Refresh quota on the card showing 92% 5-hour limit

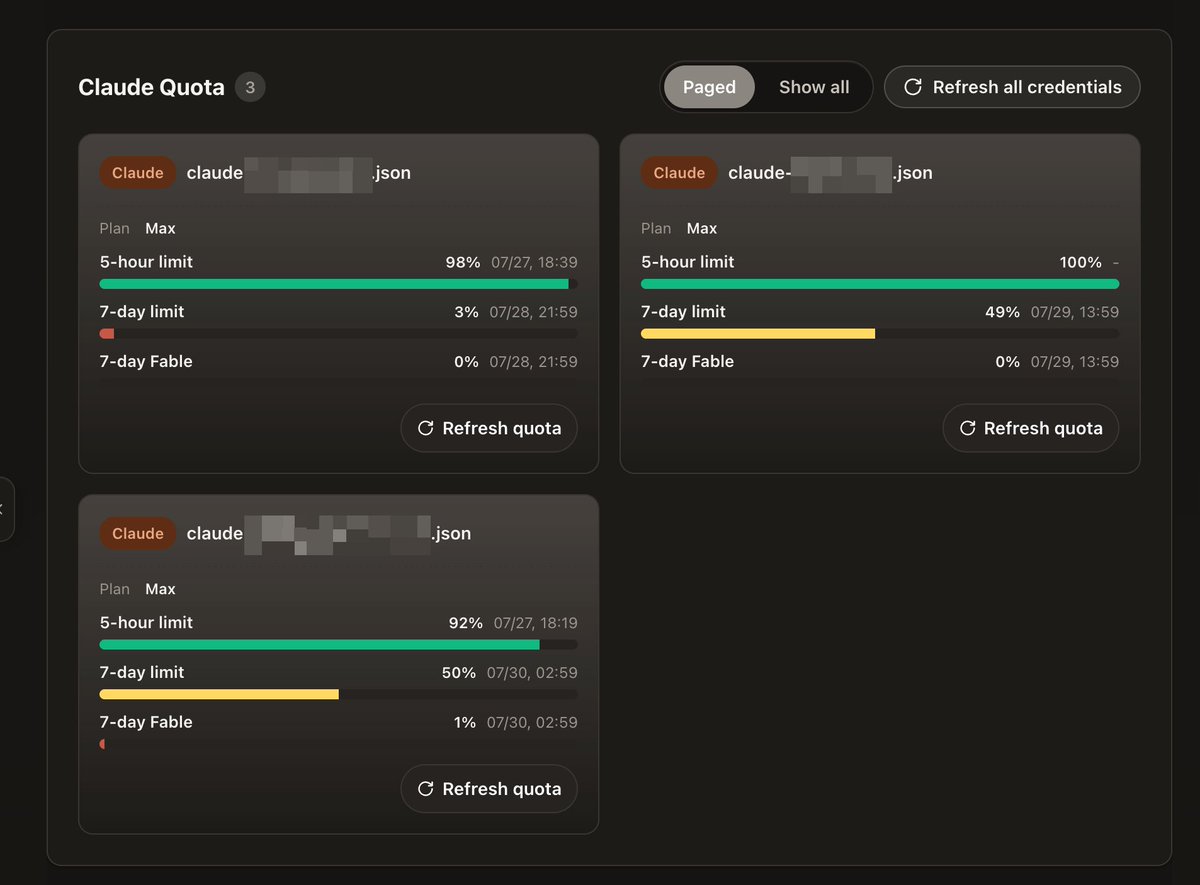[489, 789]
